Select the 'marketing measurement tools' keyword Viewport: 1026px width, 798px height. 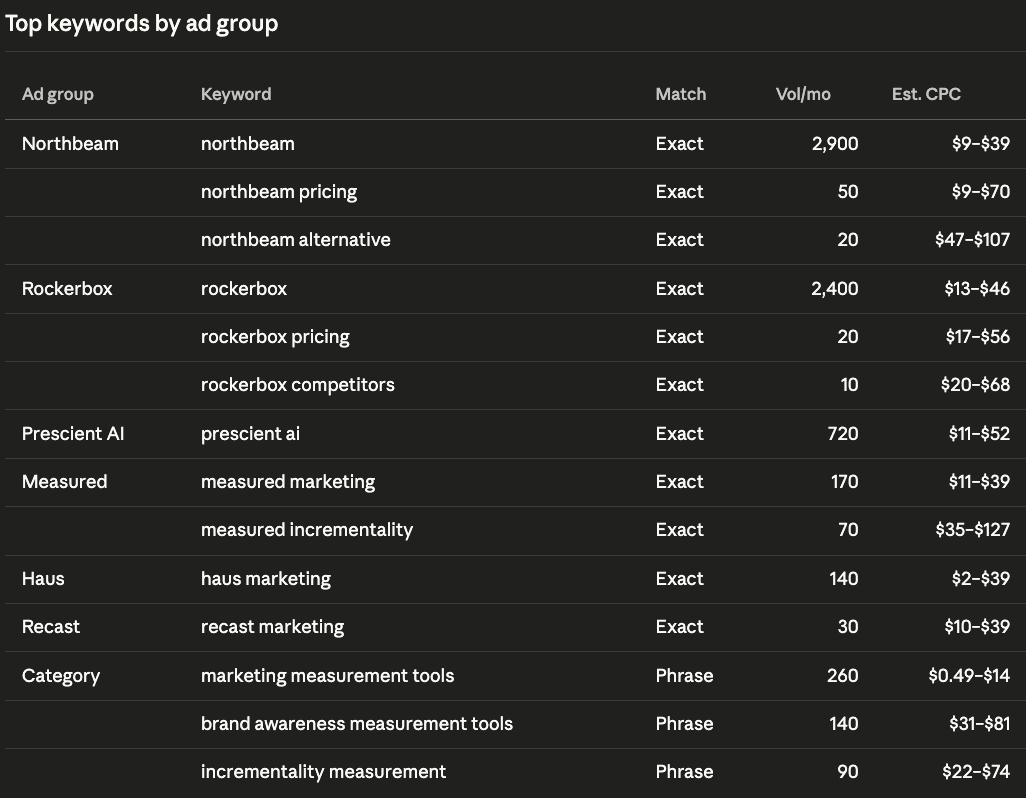pos(327,676)
